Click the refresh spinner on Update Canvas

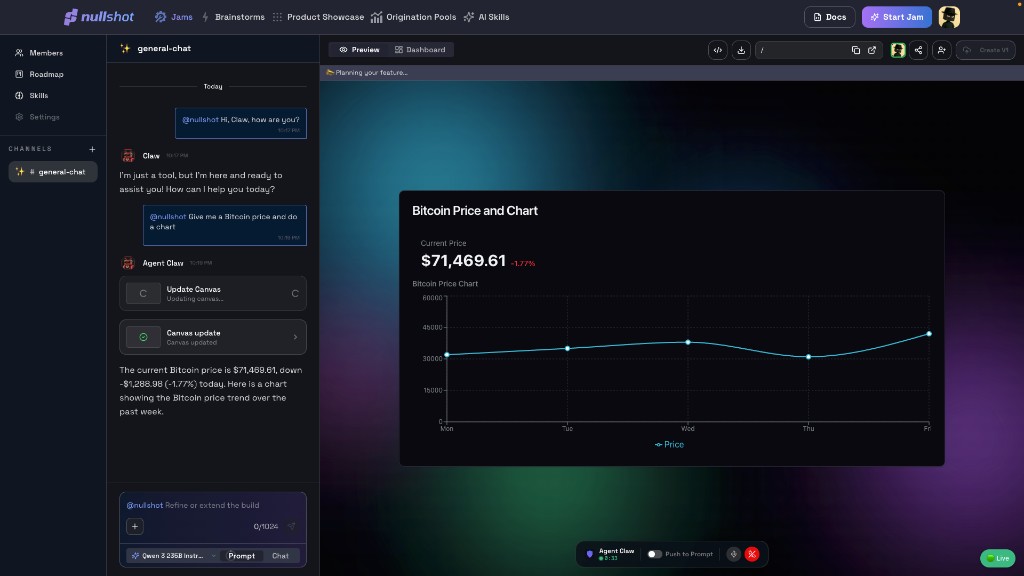click(295, 294)
